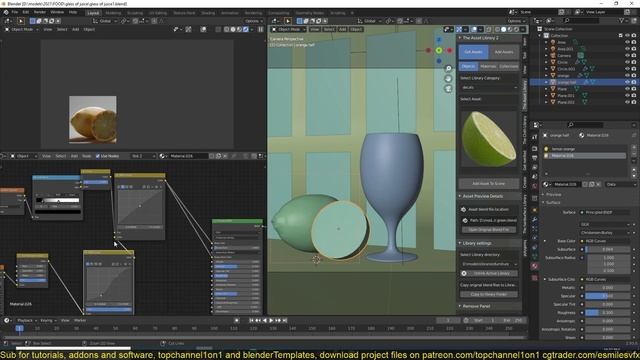The height and width of the screenshot is (360, 640).
Task: Click the ColorRamp gradient bar in node editor
Action: pos(58,200)
